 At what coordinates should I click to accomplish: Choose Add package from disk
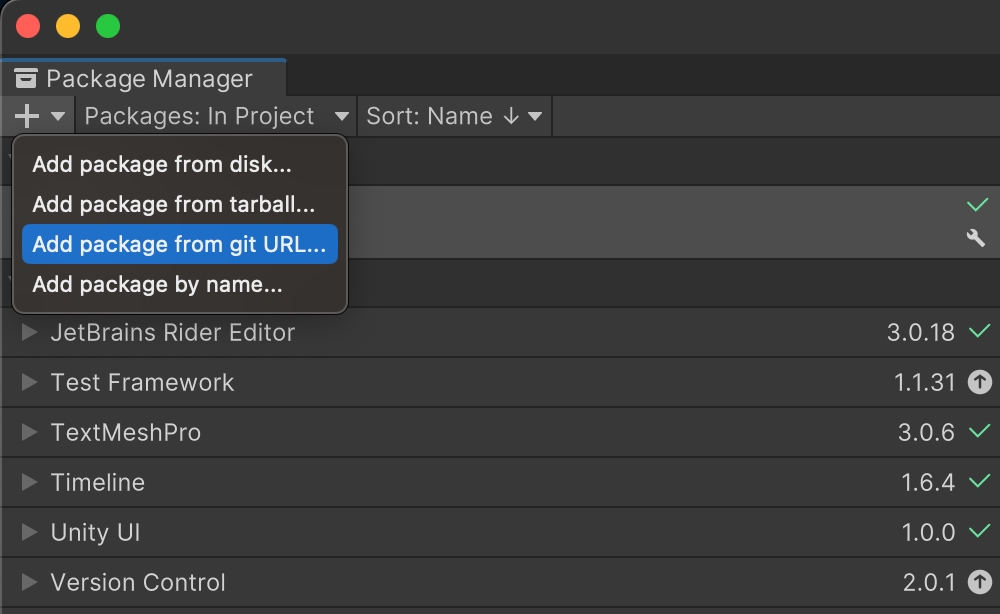[x=162, y=164]
